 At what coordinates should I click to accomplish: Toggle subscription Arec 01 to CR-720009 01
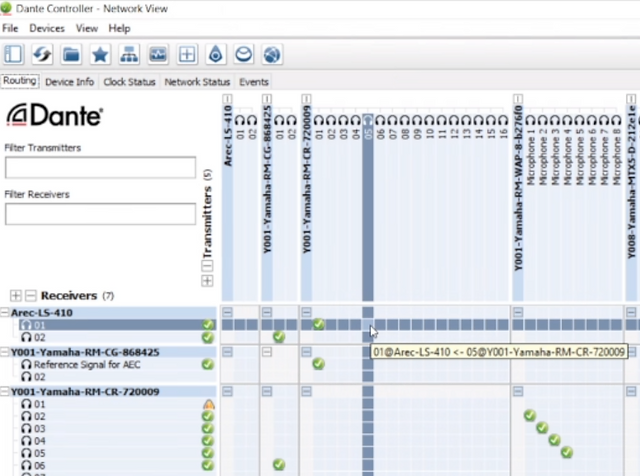point(319,325)
